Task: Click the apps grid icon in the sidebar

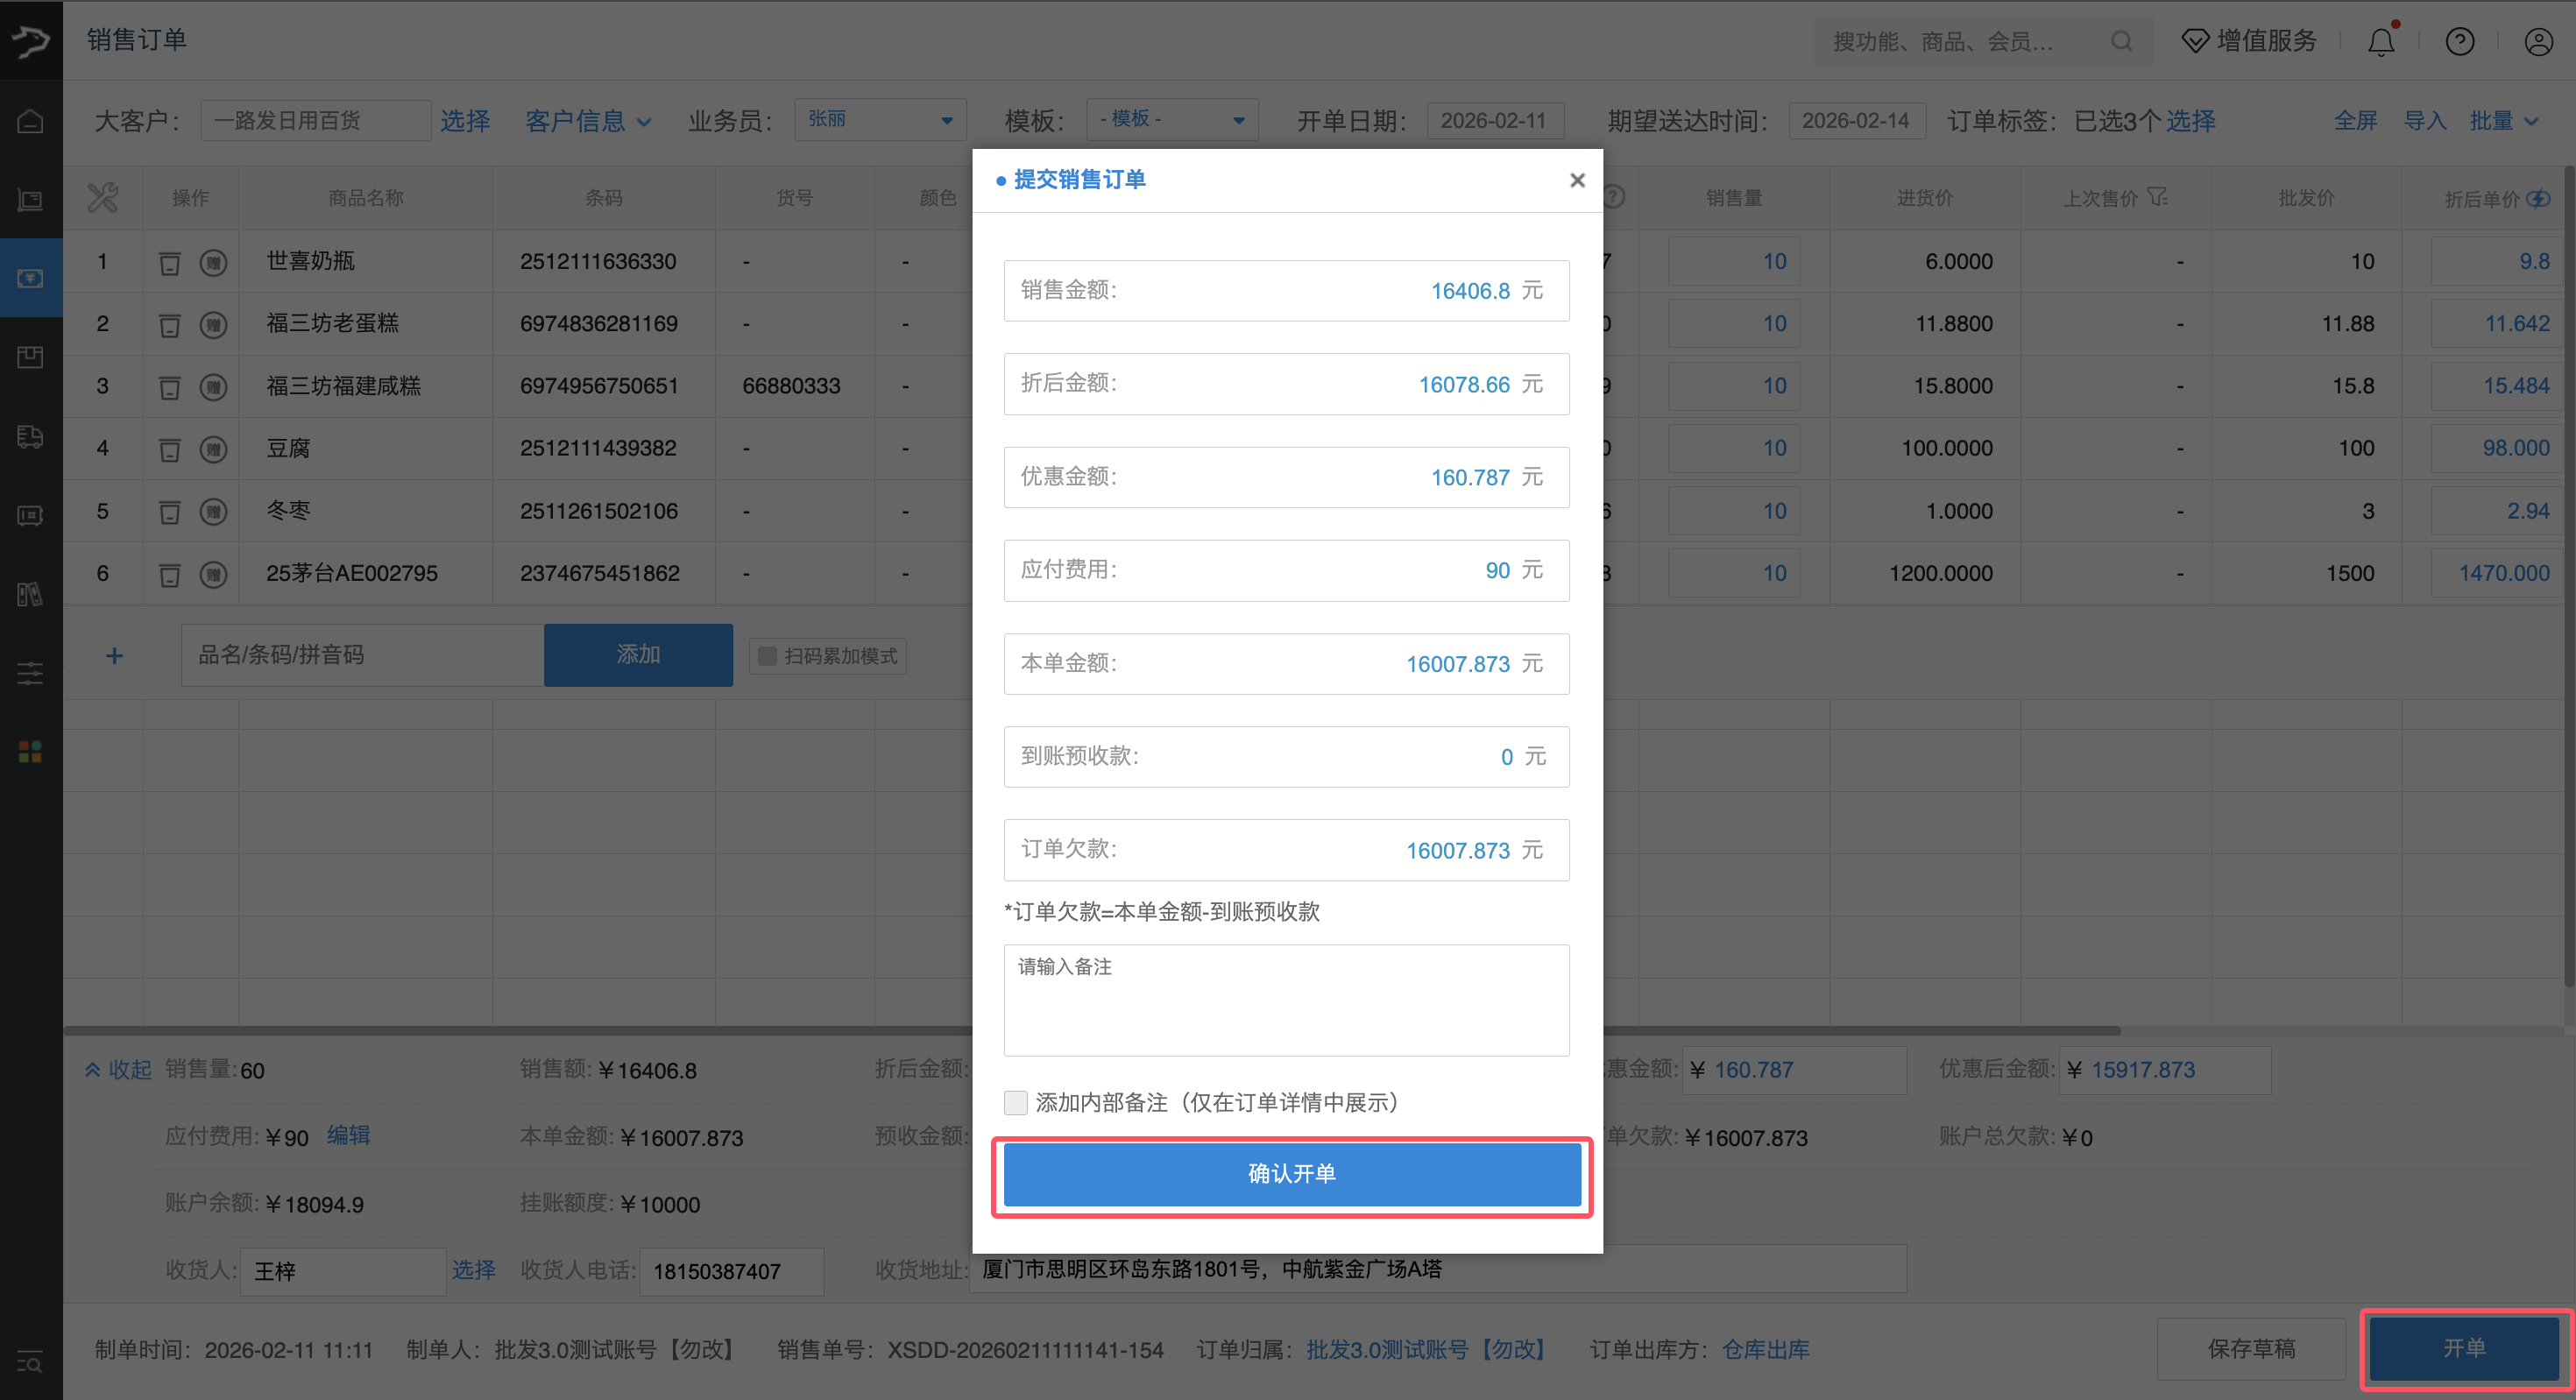Action: point(30,752)
